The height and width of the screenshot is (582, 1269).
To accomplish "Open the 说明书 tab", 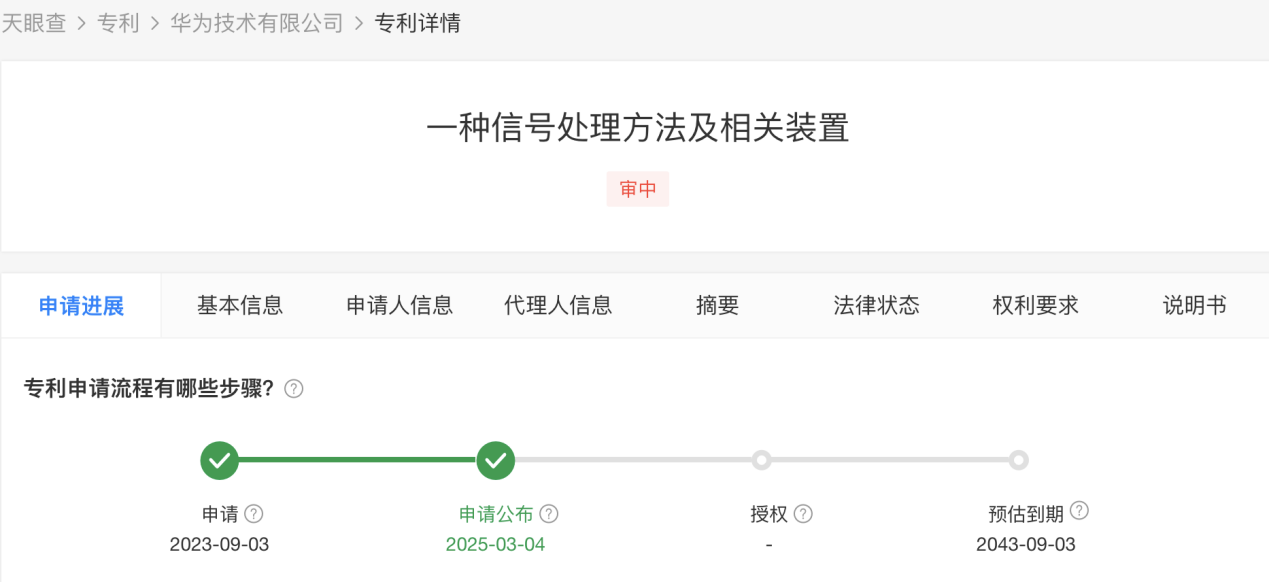I will tap(1194, 306).
